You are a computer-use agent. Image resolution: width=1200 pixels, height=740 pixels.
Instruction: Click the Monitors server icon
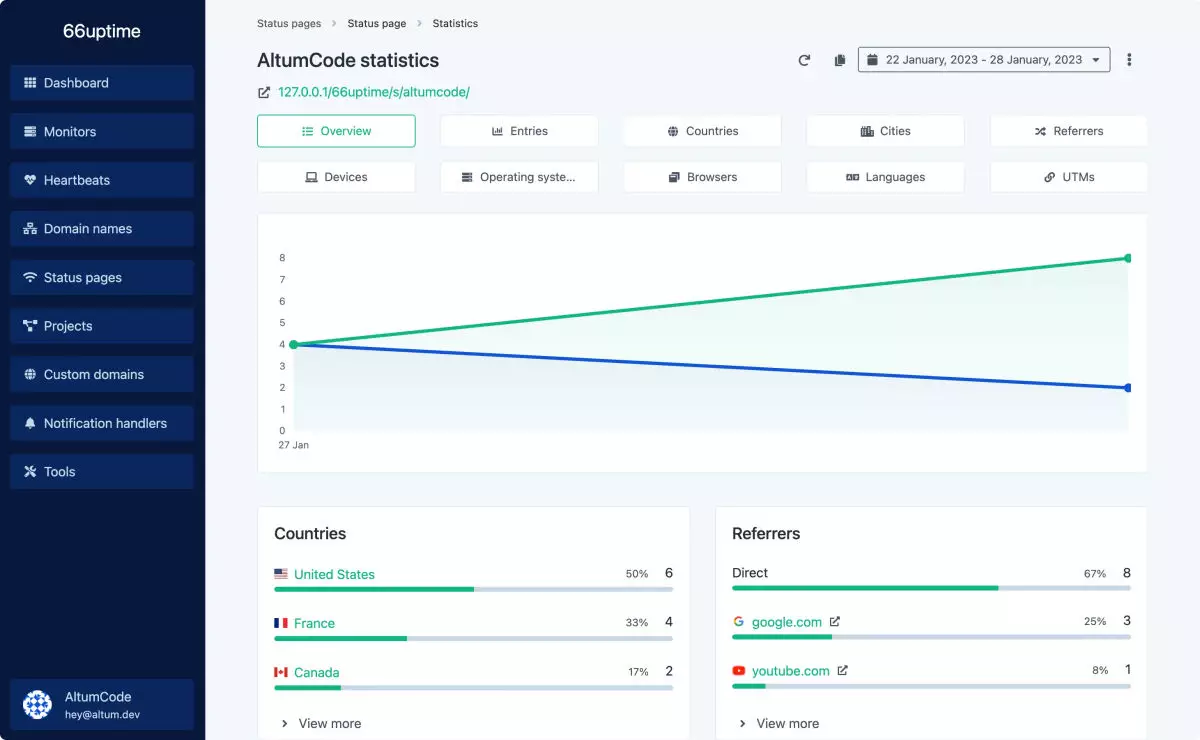pos(30,131)
